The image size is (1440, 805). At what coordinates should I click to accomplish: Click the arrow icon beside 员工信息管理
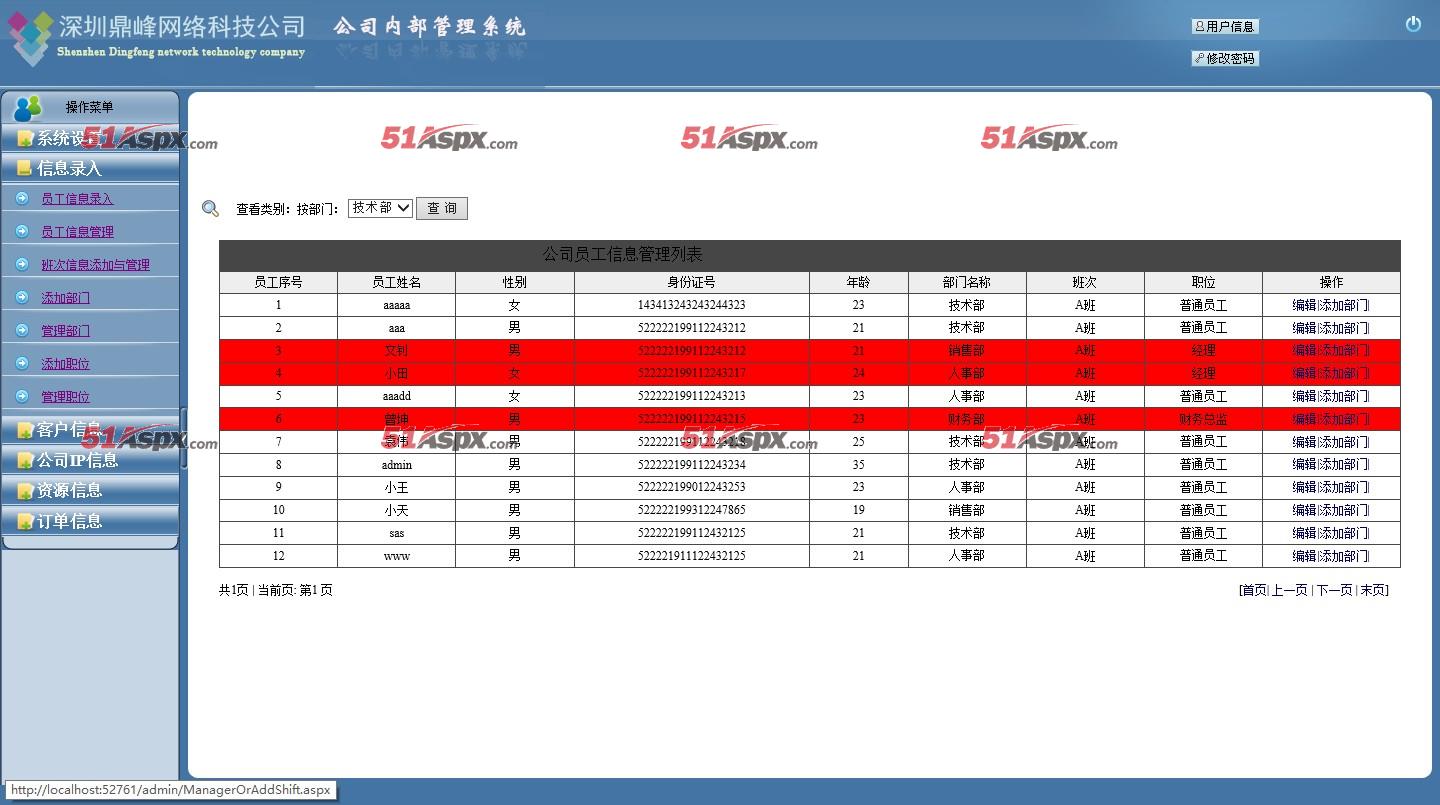pyautogui.click(x=22, y=231)
